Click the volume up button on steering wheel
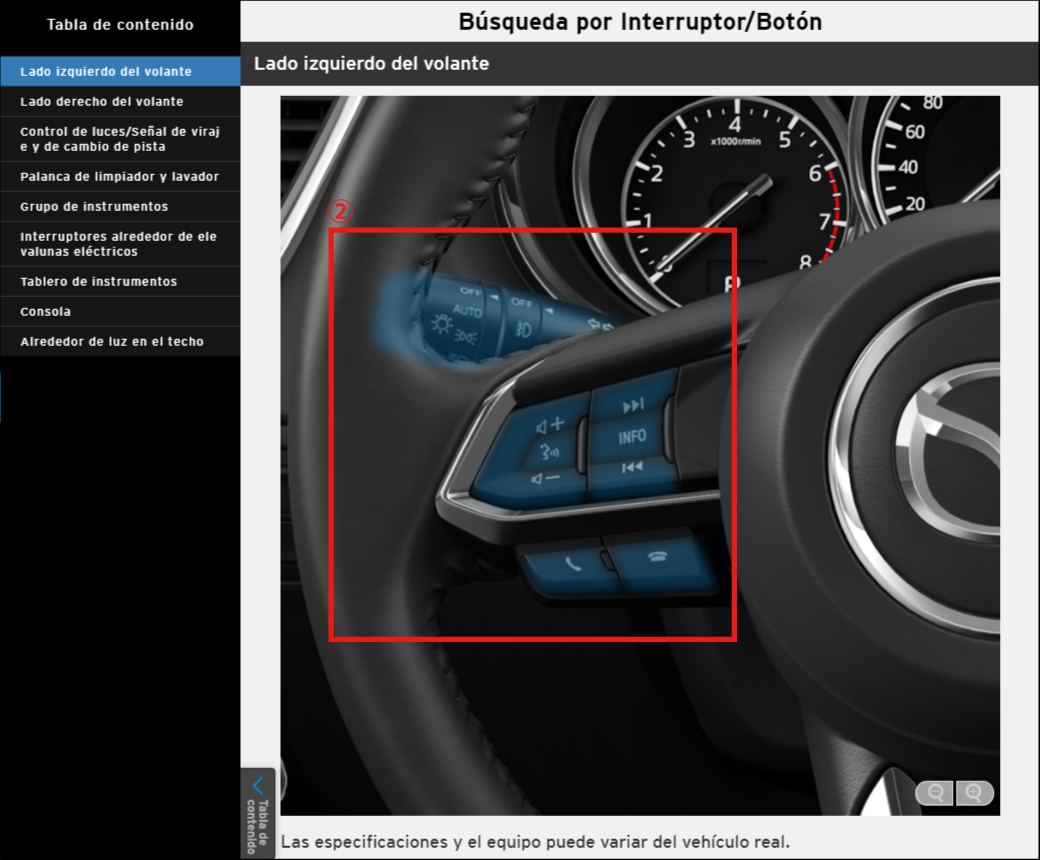The image size is (1040, 860). tap(550, 424)
